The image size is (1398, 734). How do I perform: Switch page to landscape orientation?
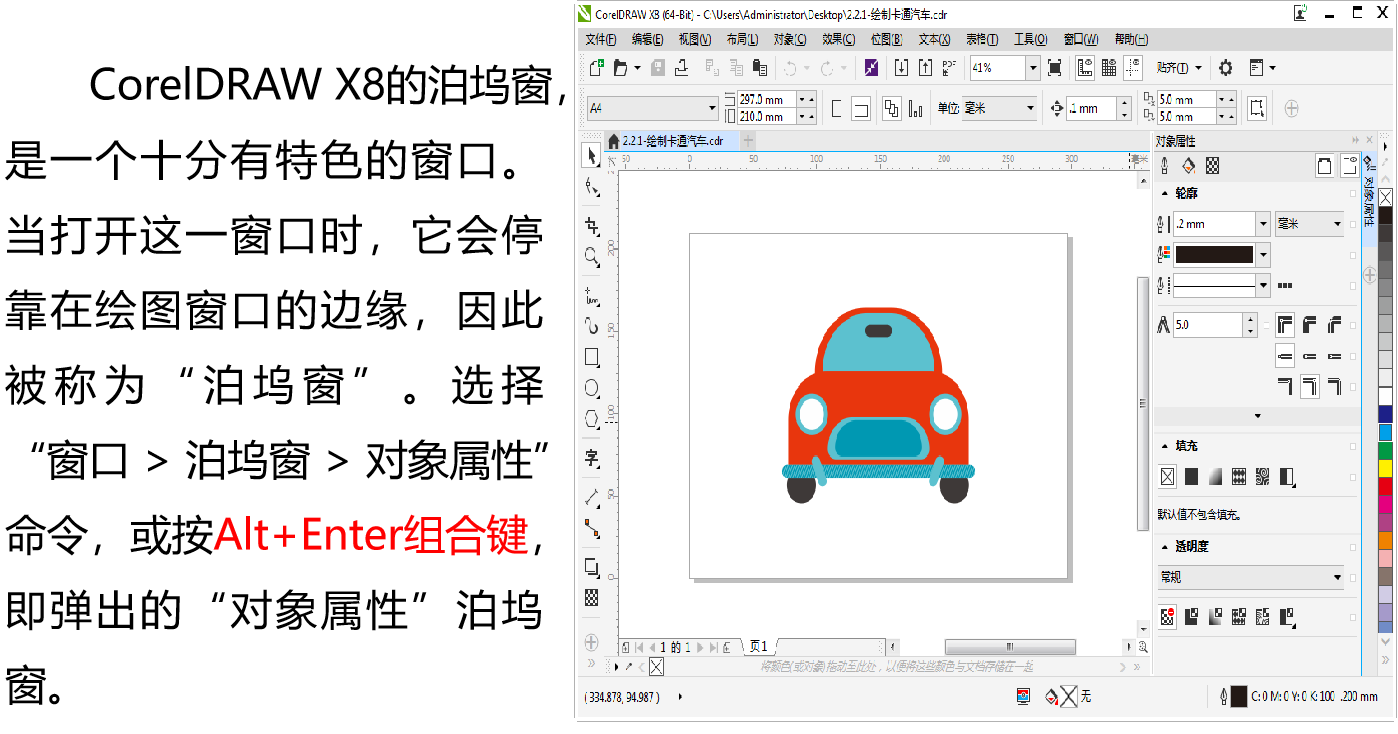click(861, 108)
